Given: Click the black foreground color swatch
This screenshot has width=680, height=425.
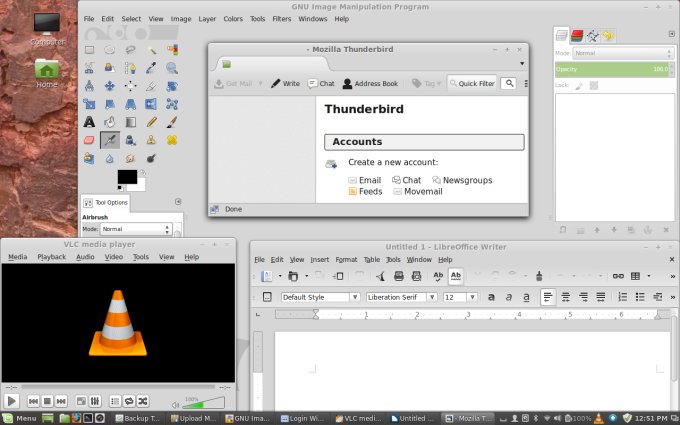Looking at the screenshot, I should tap(127, 177).
